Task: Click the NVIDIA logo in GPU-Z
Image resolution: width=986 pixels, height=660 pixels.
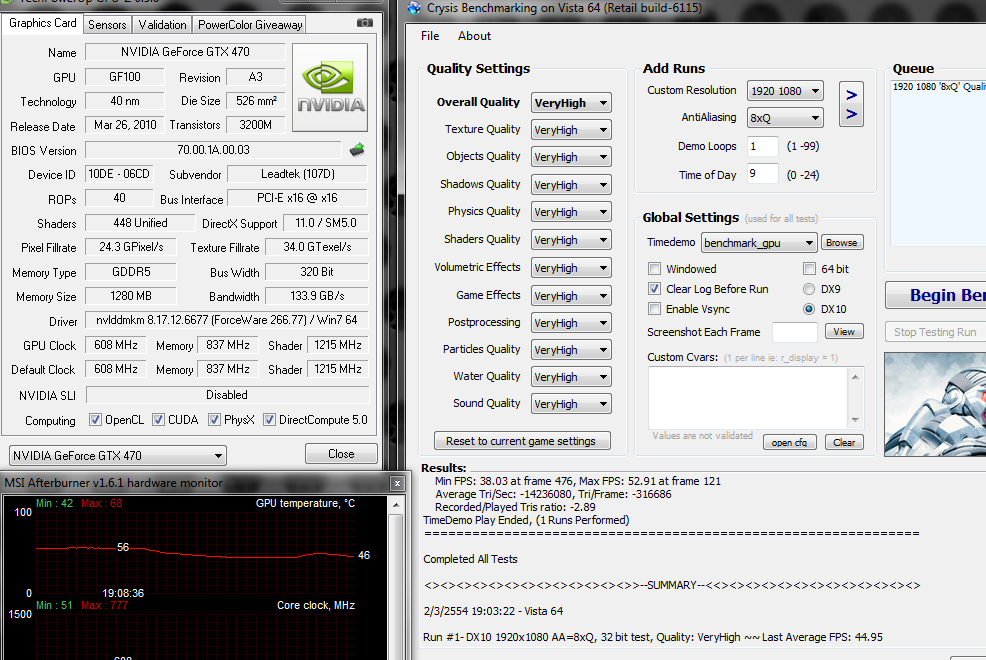Action: 330,87
